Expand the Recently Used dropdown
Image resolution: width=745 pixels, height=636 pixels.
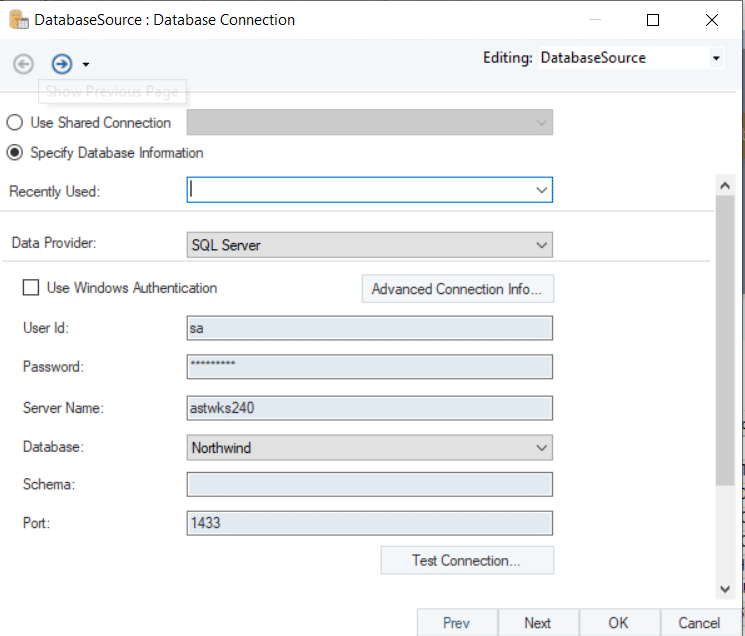click(541, 190)
